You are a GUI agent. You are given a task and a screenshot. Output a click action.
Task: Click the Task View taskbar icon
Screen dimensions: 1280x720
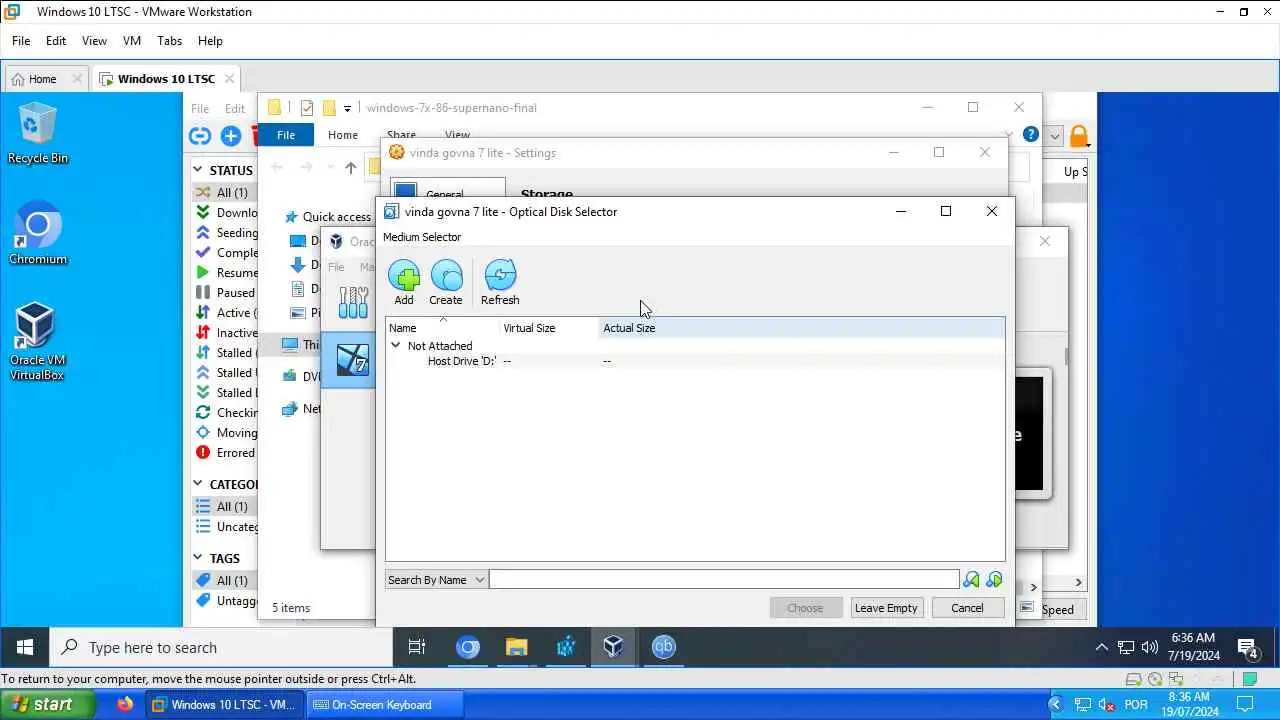pyautogui.click(x=417, y=647)
